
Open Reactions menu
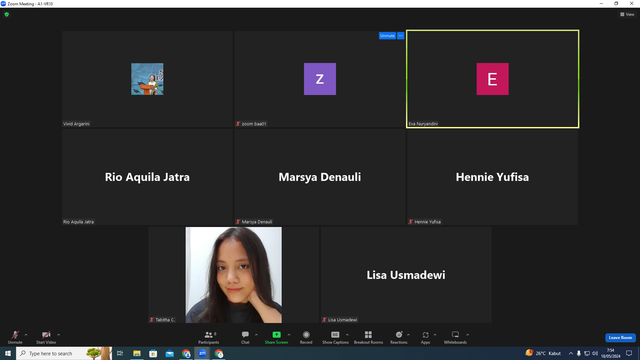(399, 338)
